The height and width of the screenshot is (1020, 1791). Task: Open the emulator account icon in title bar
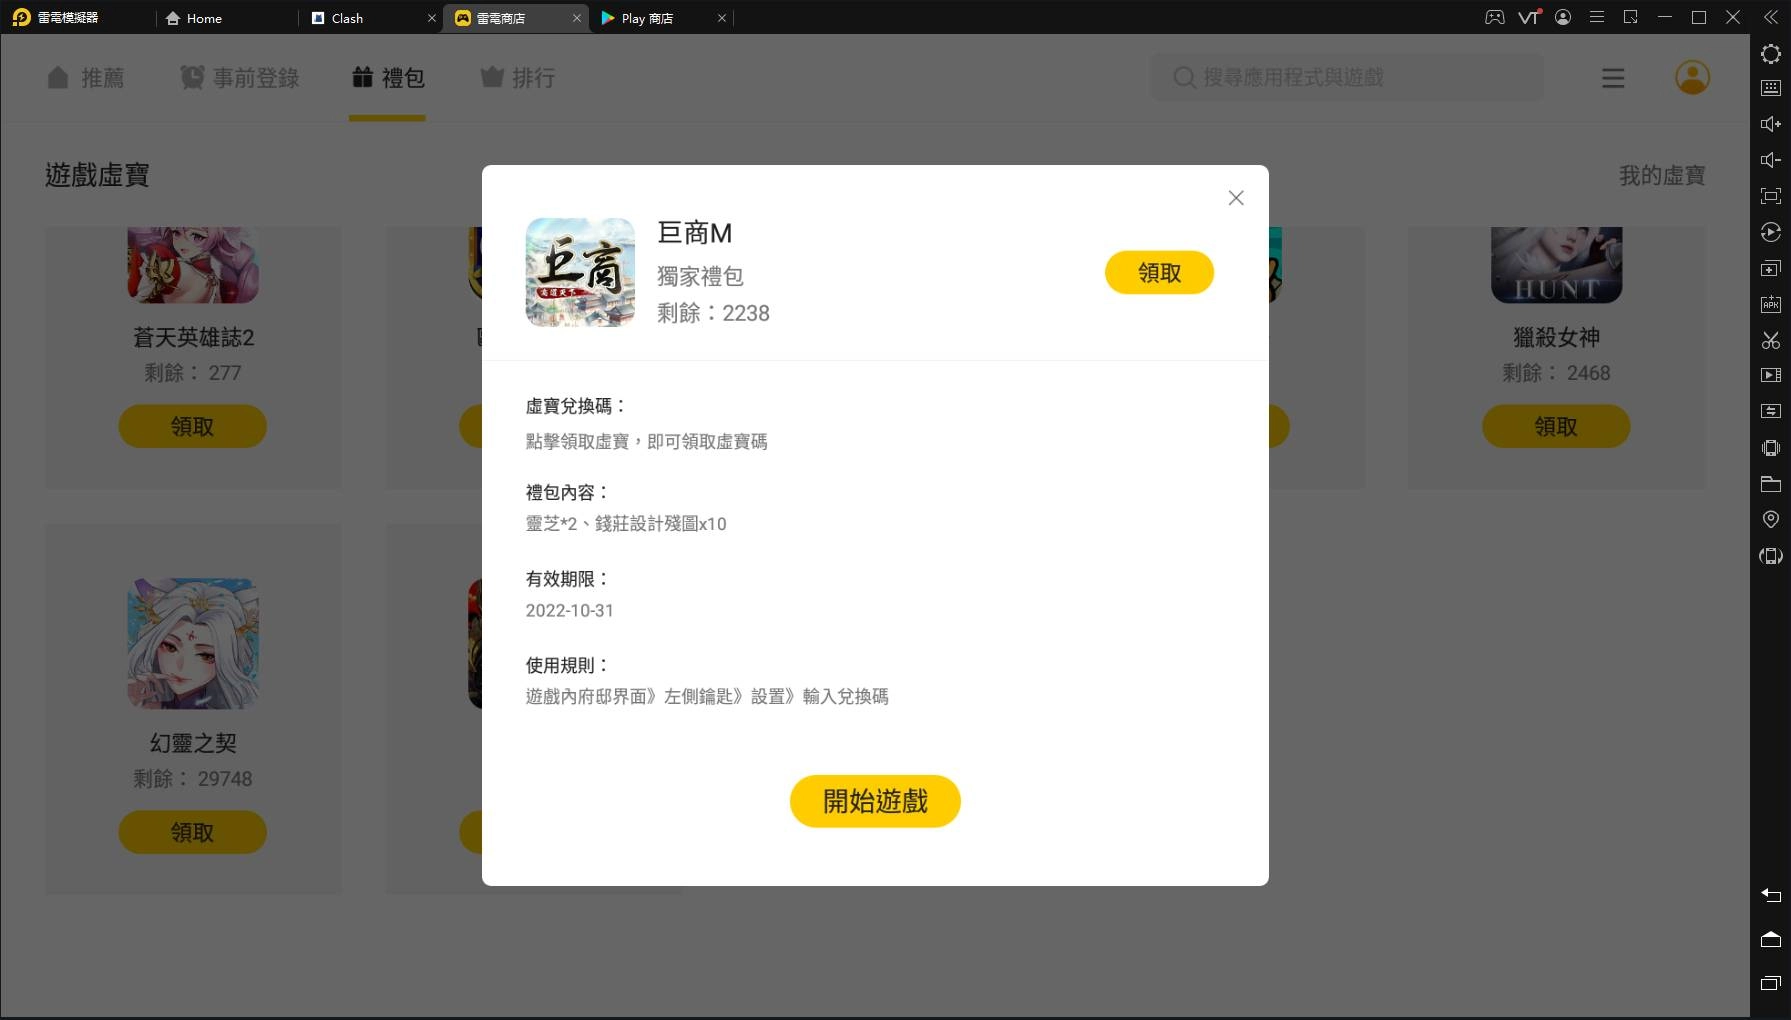click(x=1563, y=17)
